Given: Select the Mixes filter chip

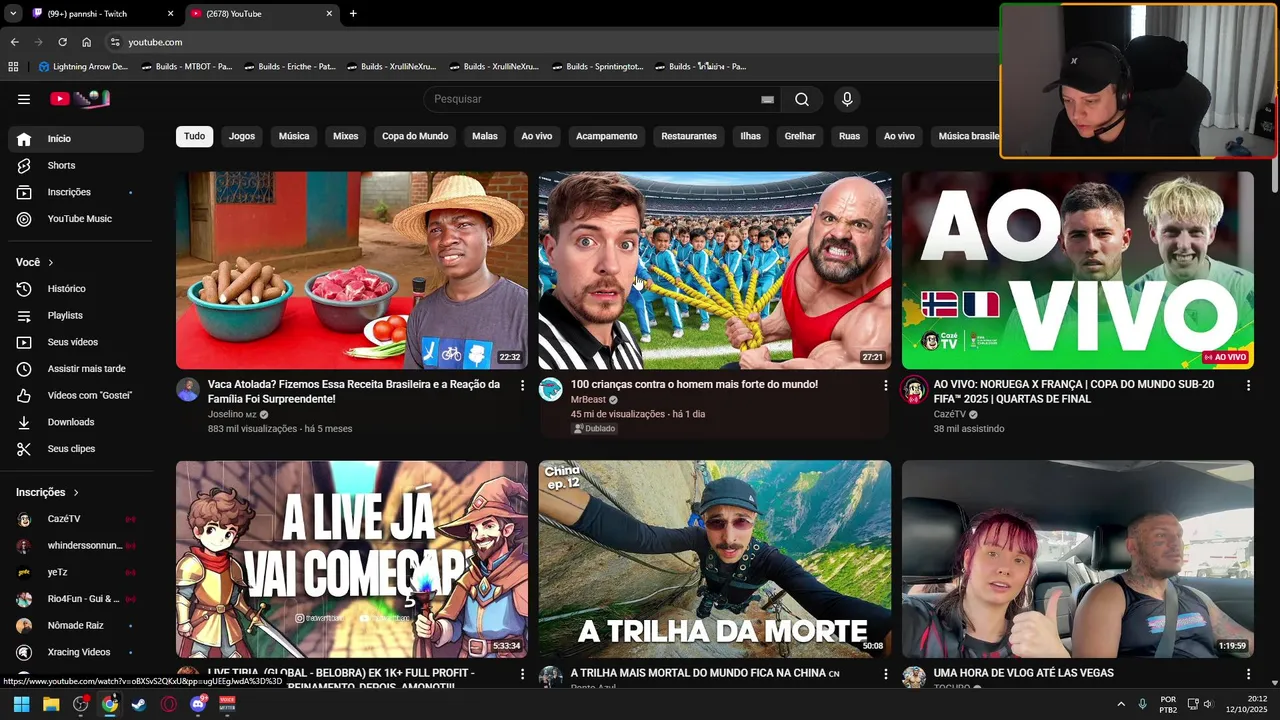Looking at the screenshot, I should tap(346, 136).
